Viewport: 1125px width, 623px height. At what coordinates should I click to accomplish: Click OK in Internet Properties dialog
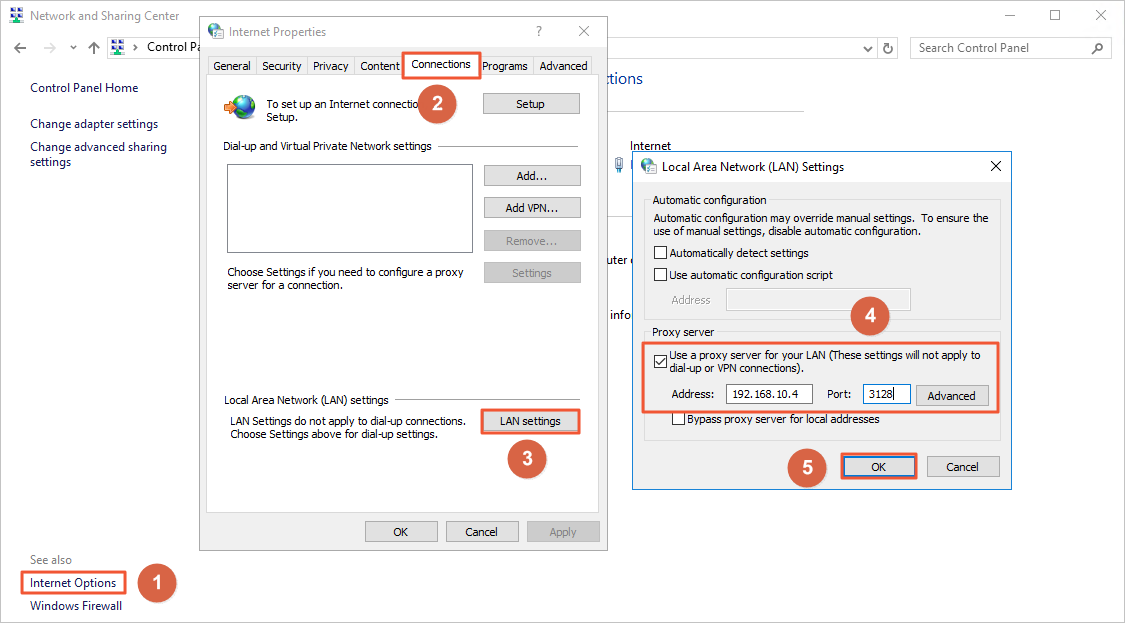[401, 532]
